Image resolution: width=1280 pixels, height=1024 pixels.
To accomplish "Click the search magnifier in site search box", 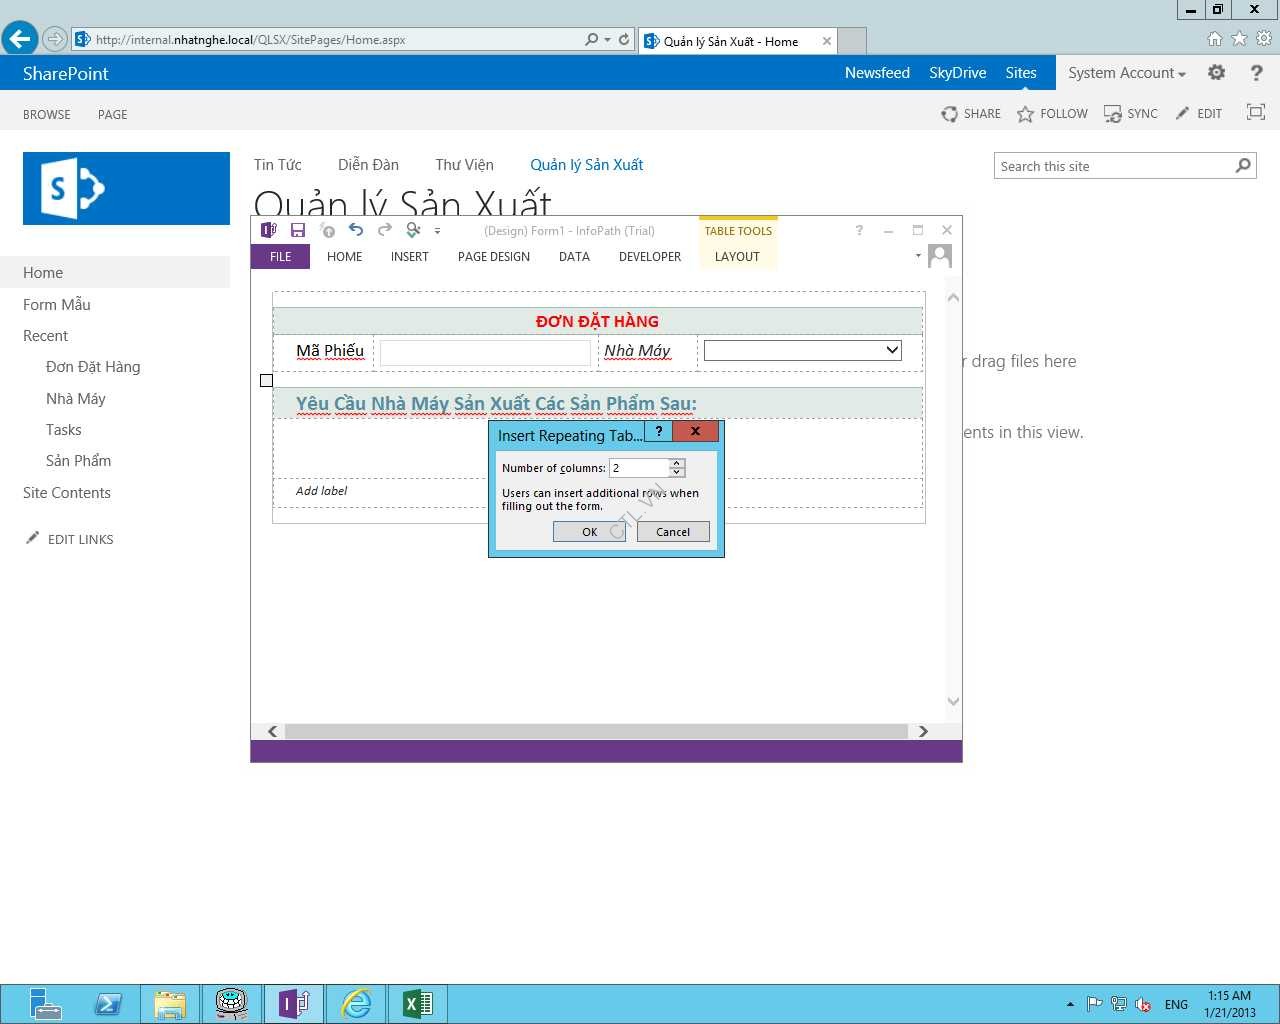I will coord(1243,166).
